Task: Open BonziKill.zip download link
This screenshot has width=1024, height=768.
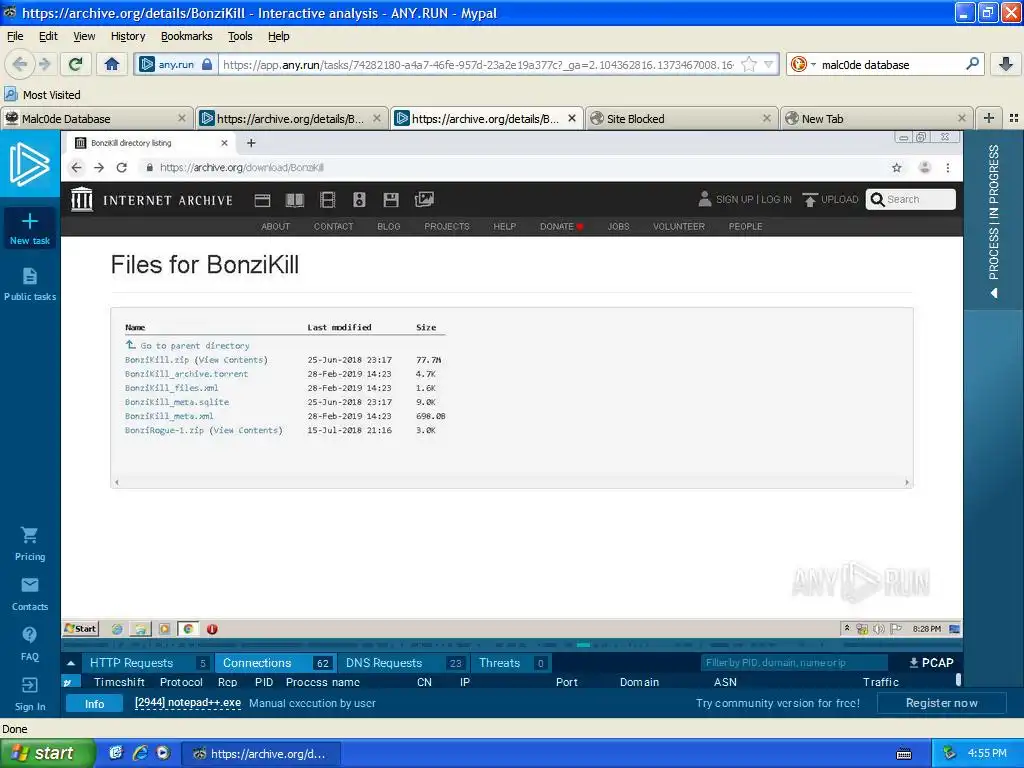Action: (x=157, y=360)
